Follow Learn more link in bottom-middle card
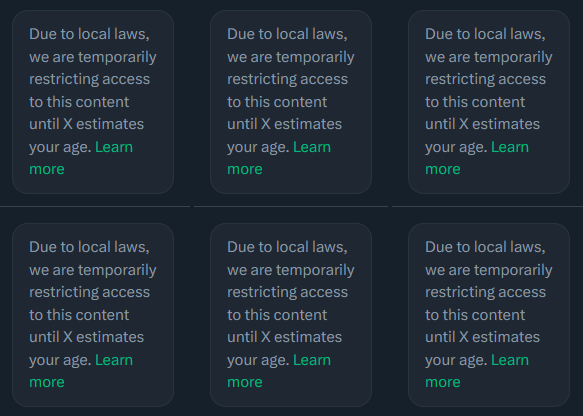Viewport: 583px width, 416px height. click(312, 360)
